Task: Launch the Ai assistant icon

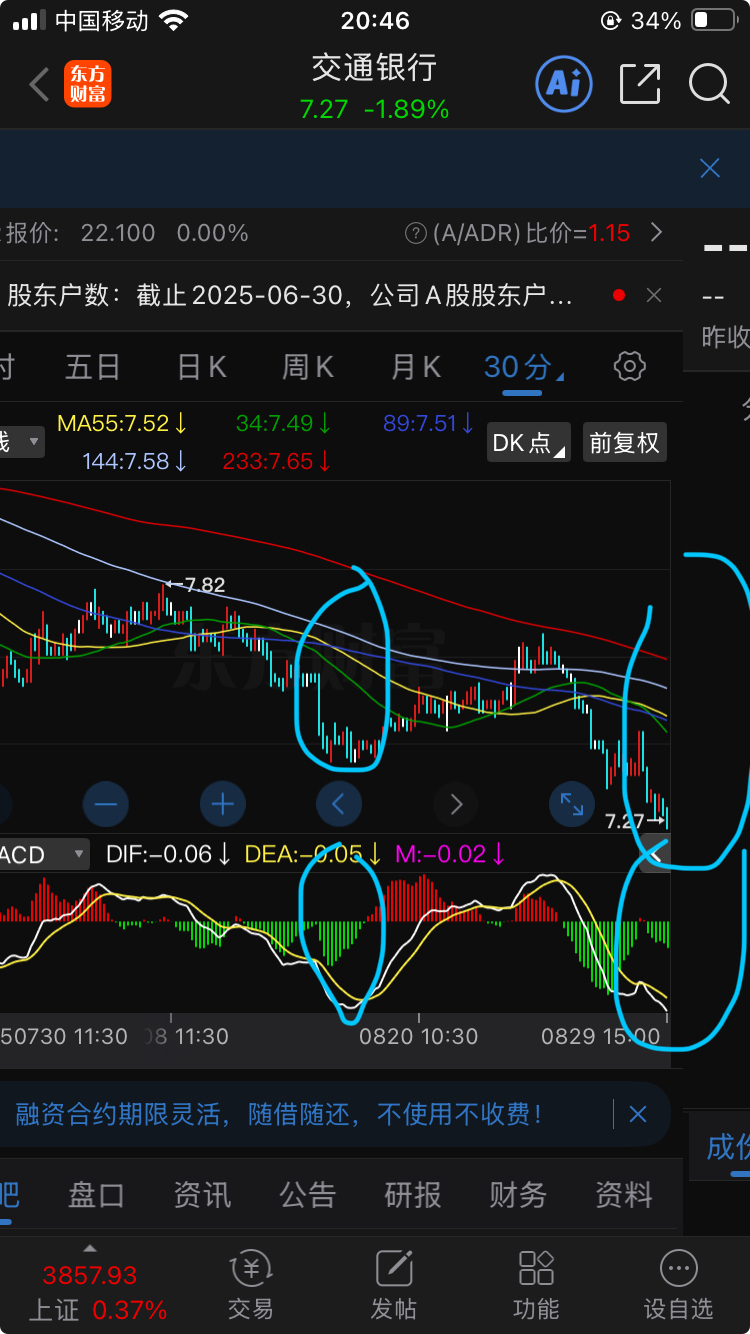Action: [564, 84]
